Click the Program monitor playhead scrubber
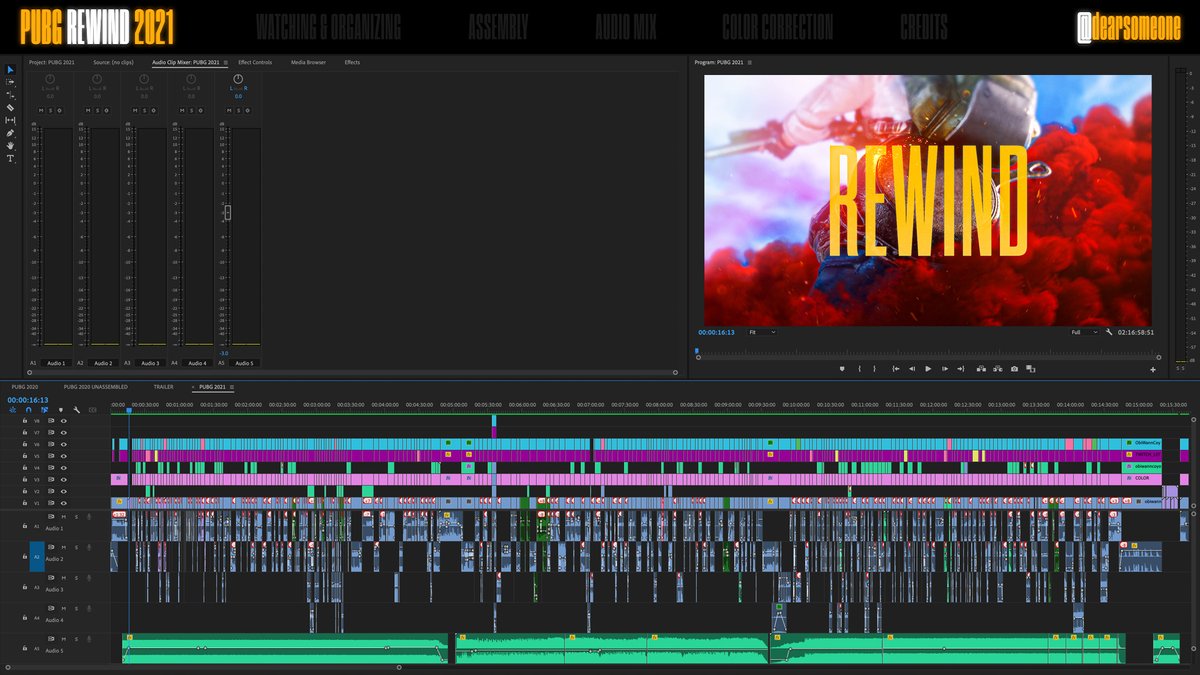Image resolution: width=1200 pixels, height=675 pixels. (697, 350)
